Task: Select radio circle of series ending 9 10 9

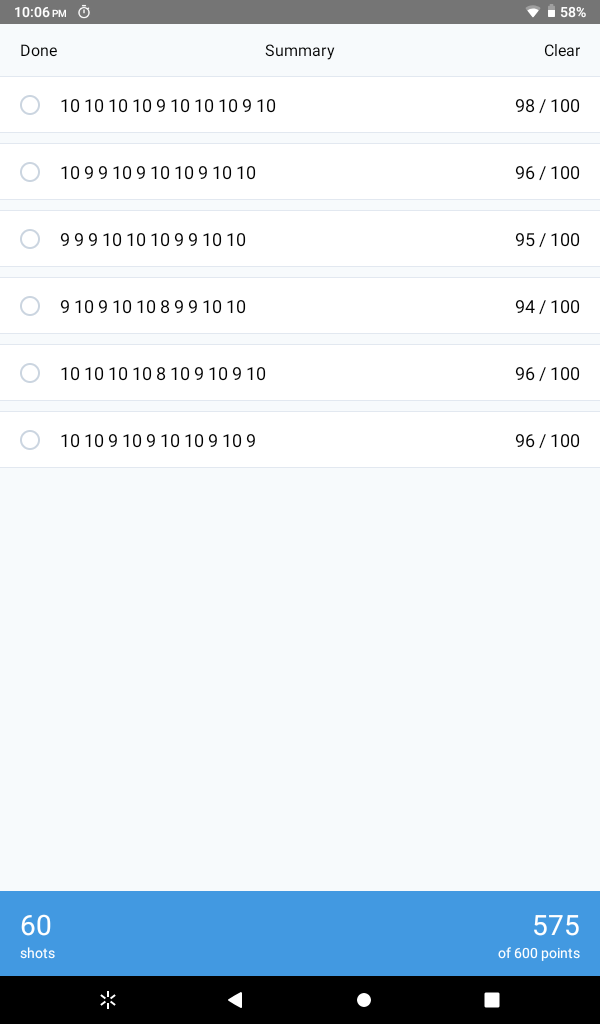Action: pos(30,440)
